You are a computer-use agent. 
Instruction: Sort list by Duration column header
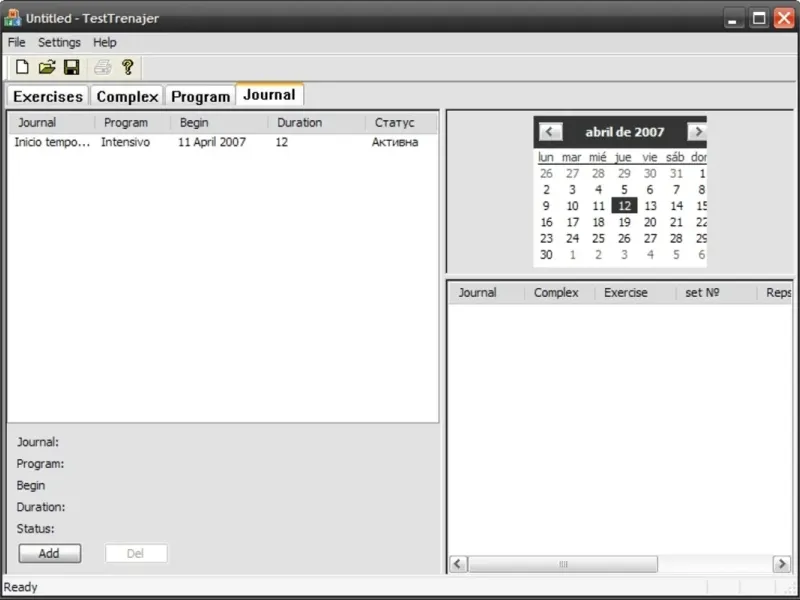[317, 123]
